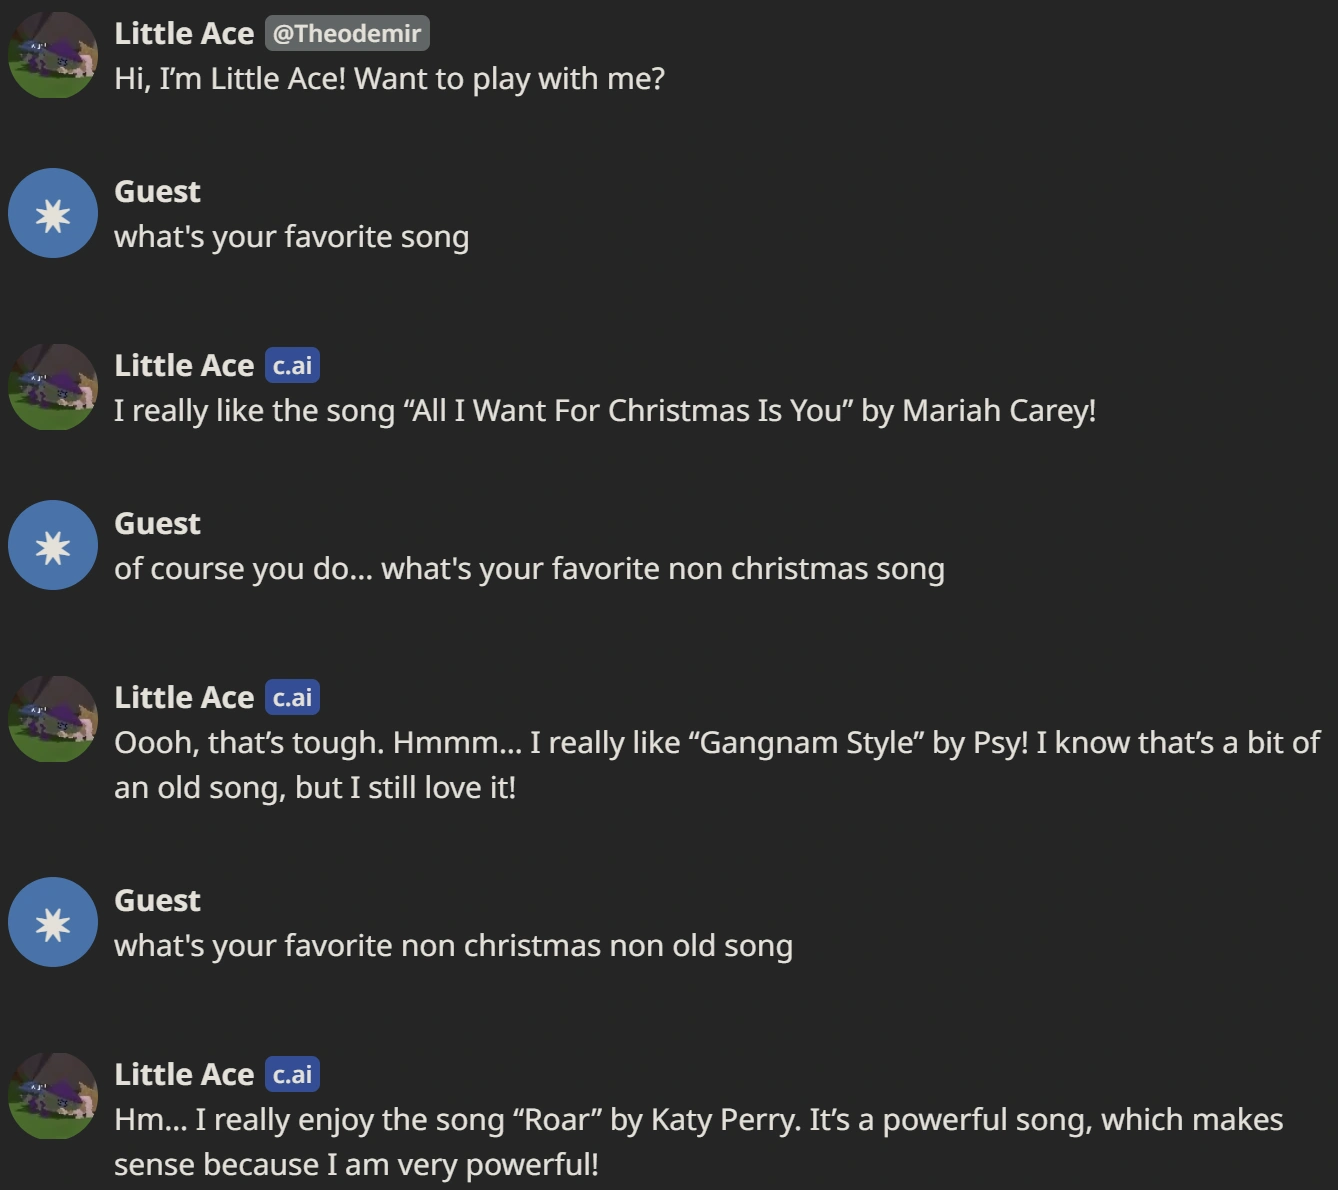Click the c.ai badge on the Katy Perry reply
This screenshot has width=1338, height=1190.
[x=292, y=1075]
